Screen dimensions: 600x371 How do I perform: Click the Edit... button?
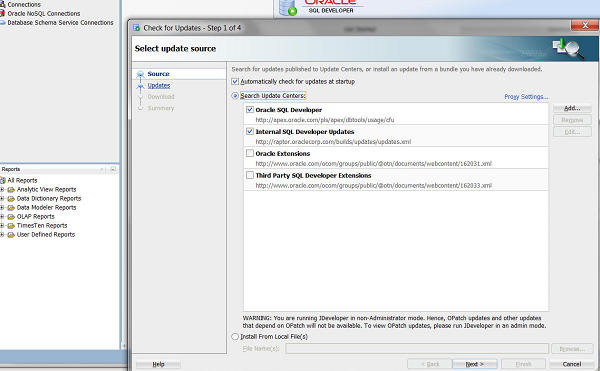[572, 132]
